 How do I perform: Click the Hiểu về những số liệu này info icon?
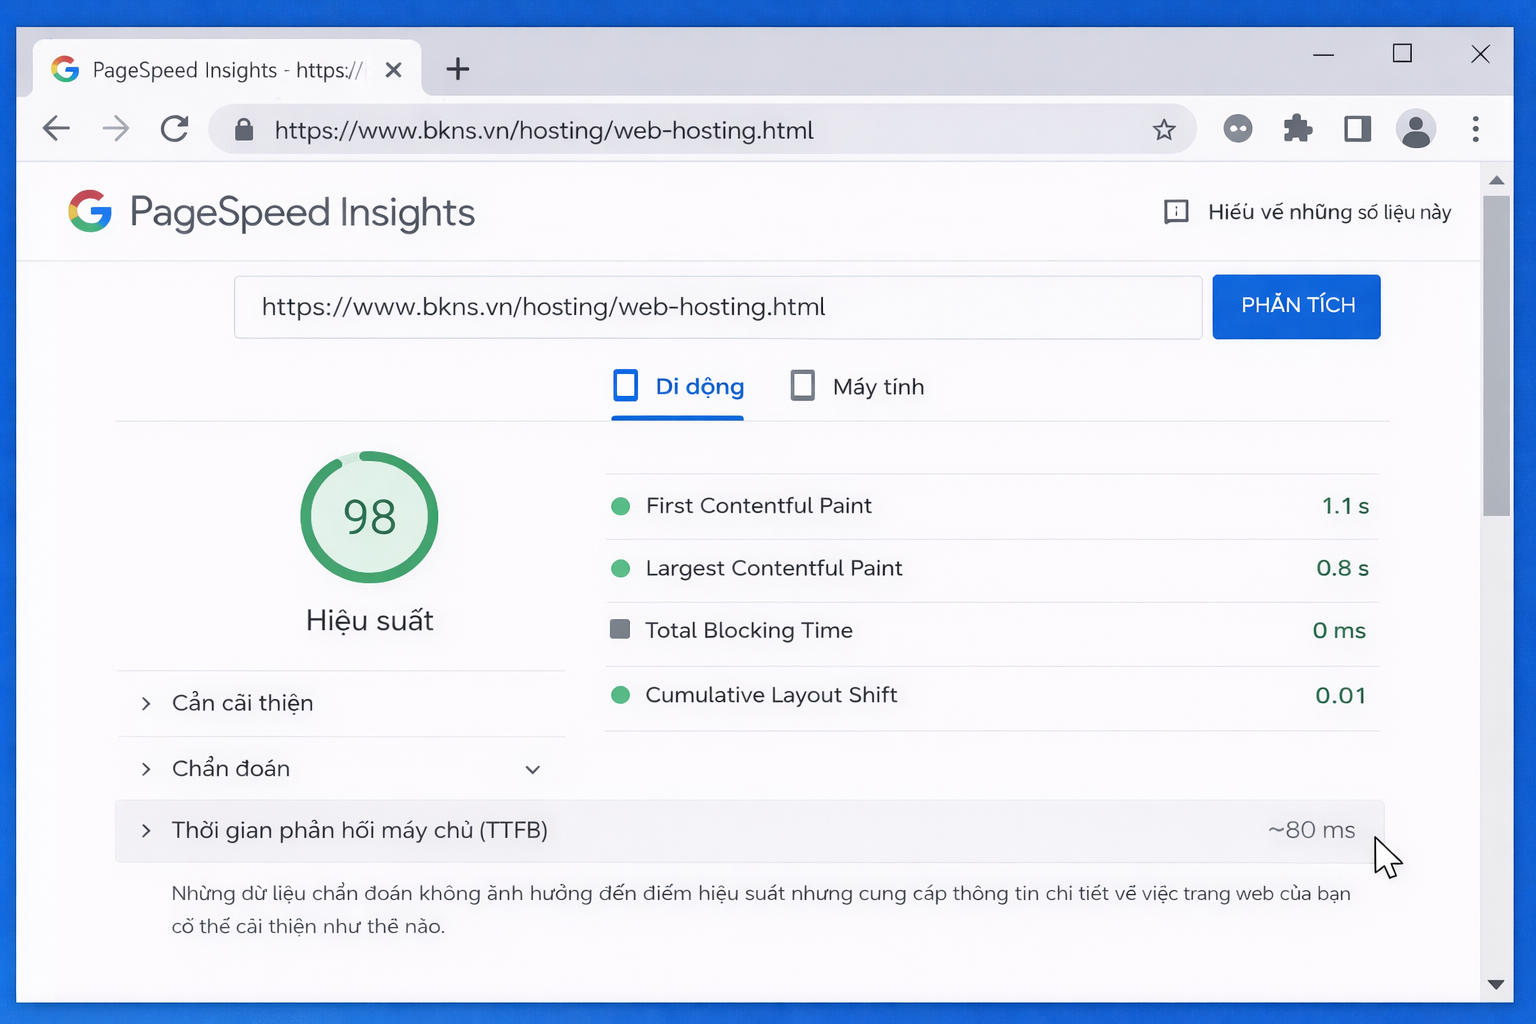(1176, 211)
